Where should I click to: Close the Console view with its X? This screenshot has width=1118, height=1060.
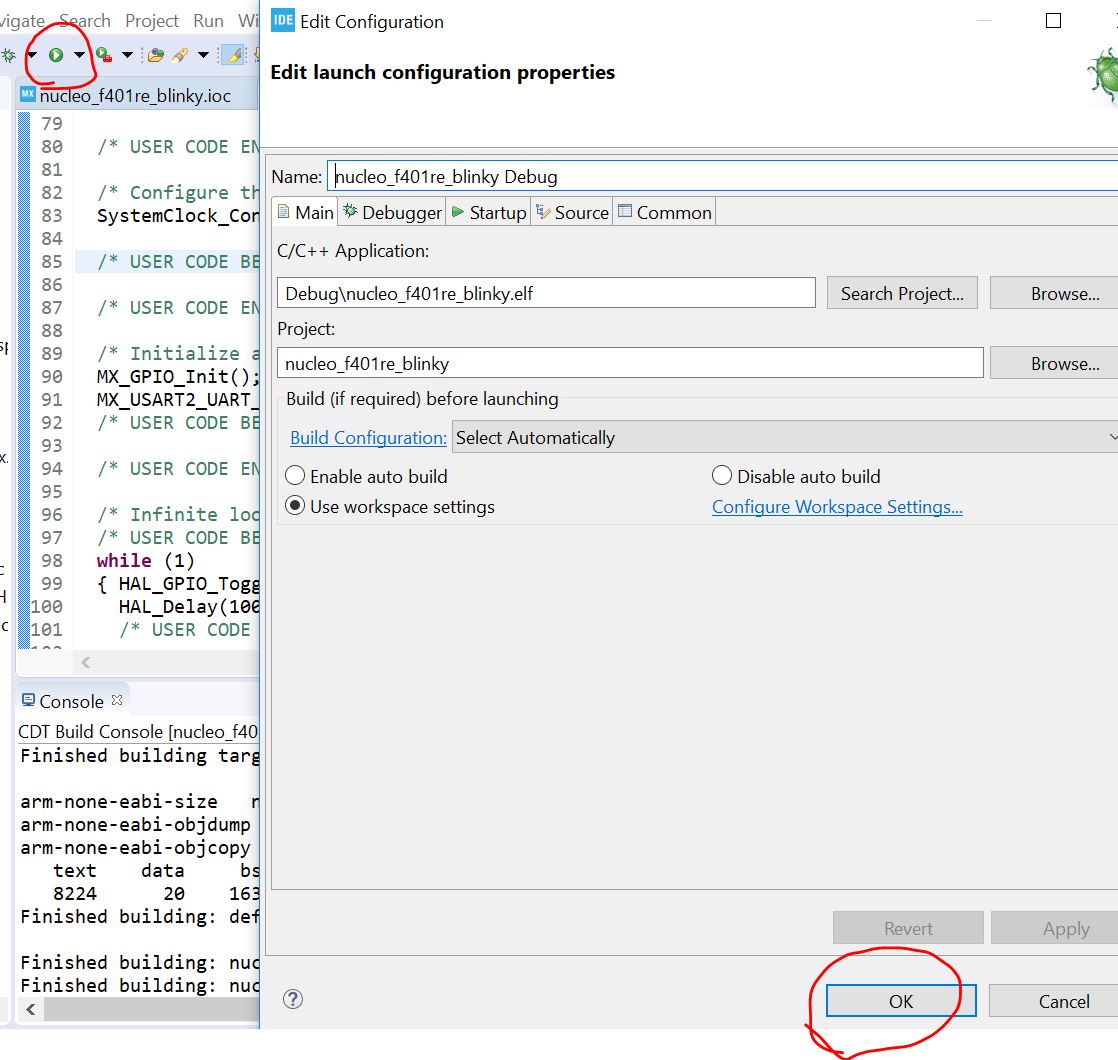116,700
